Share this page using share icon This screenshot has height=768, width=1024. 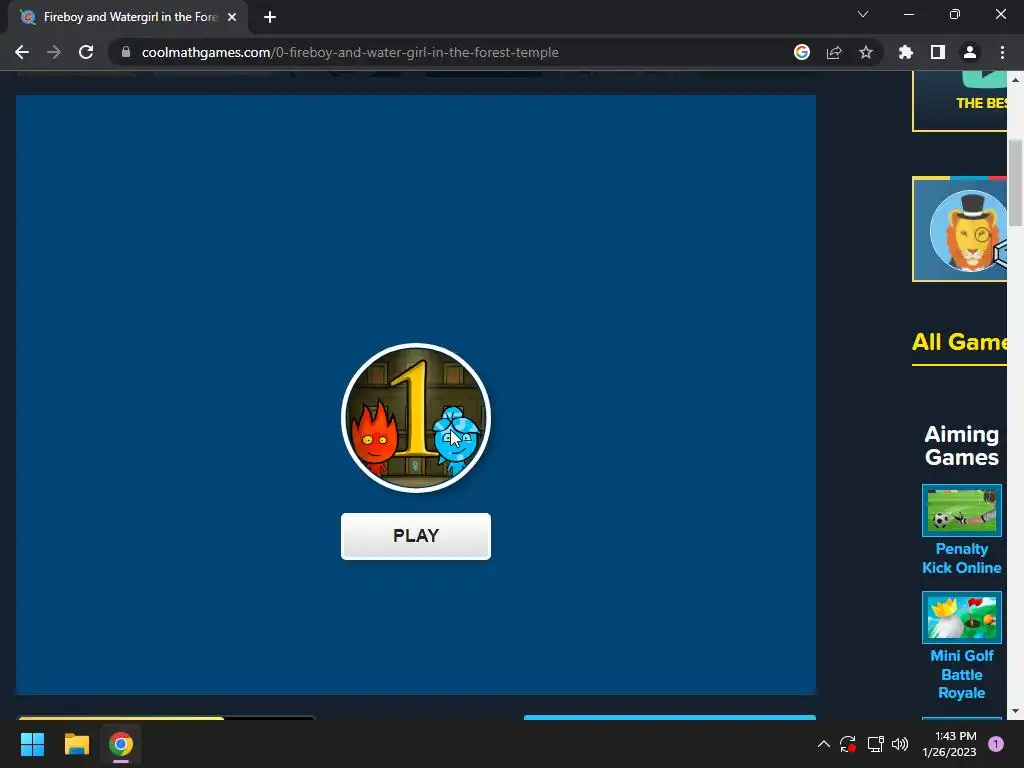click(x=834, y=52)
